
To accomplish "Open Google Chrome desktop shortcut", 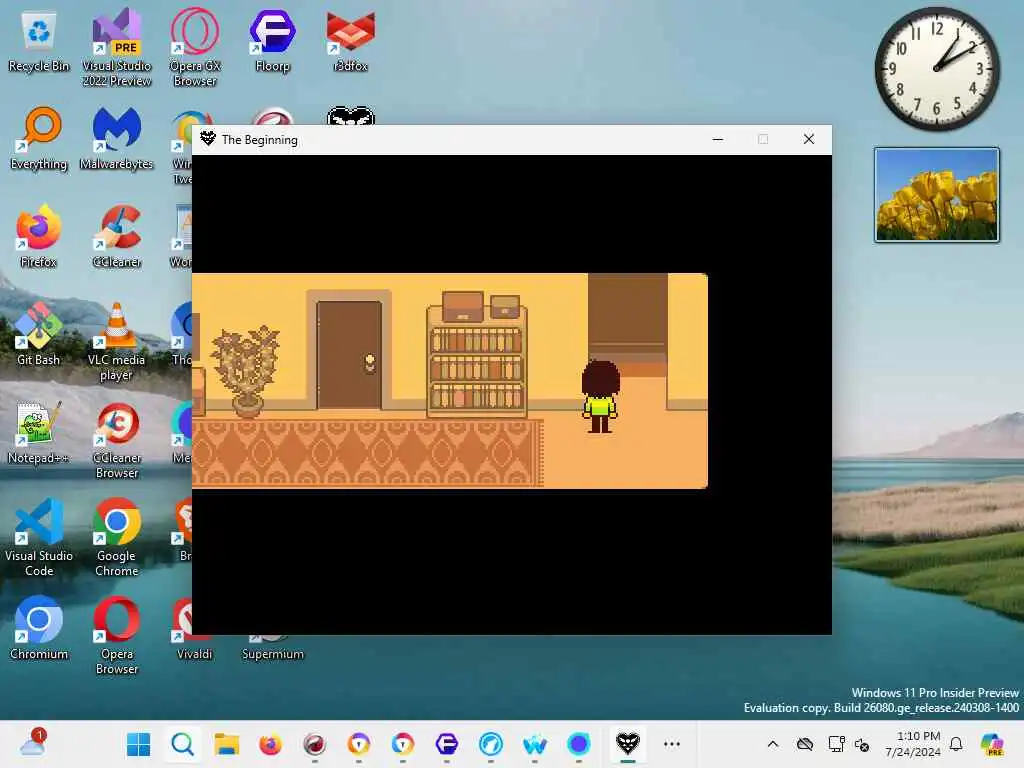I will click(x=117, y=537).
